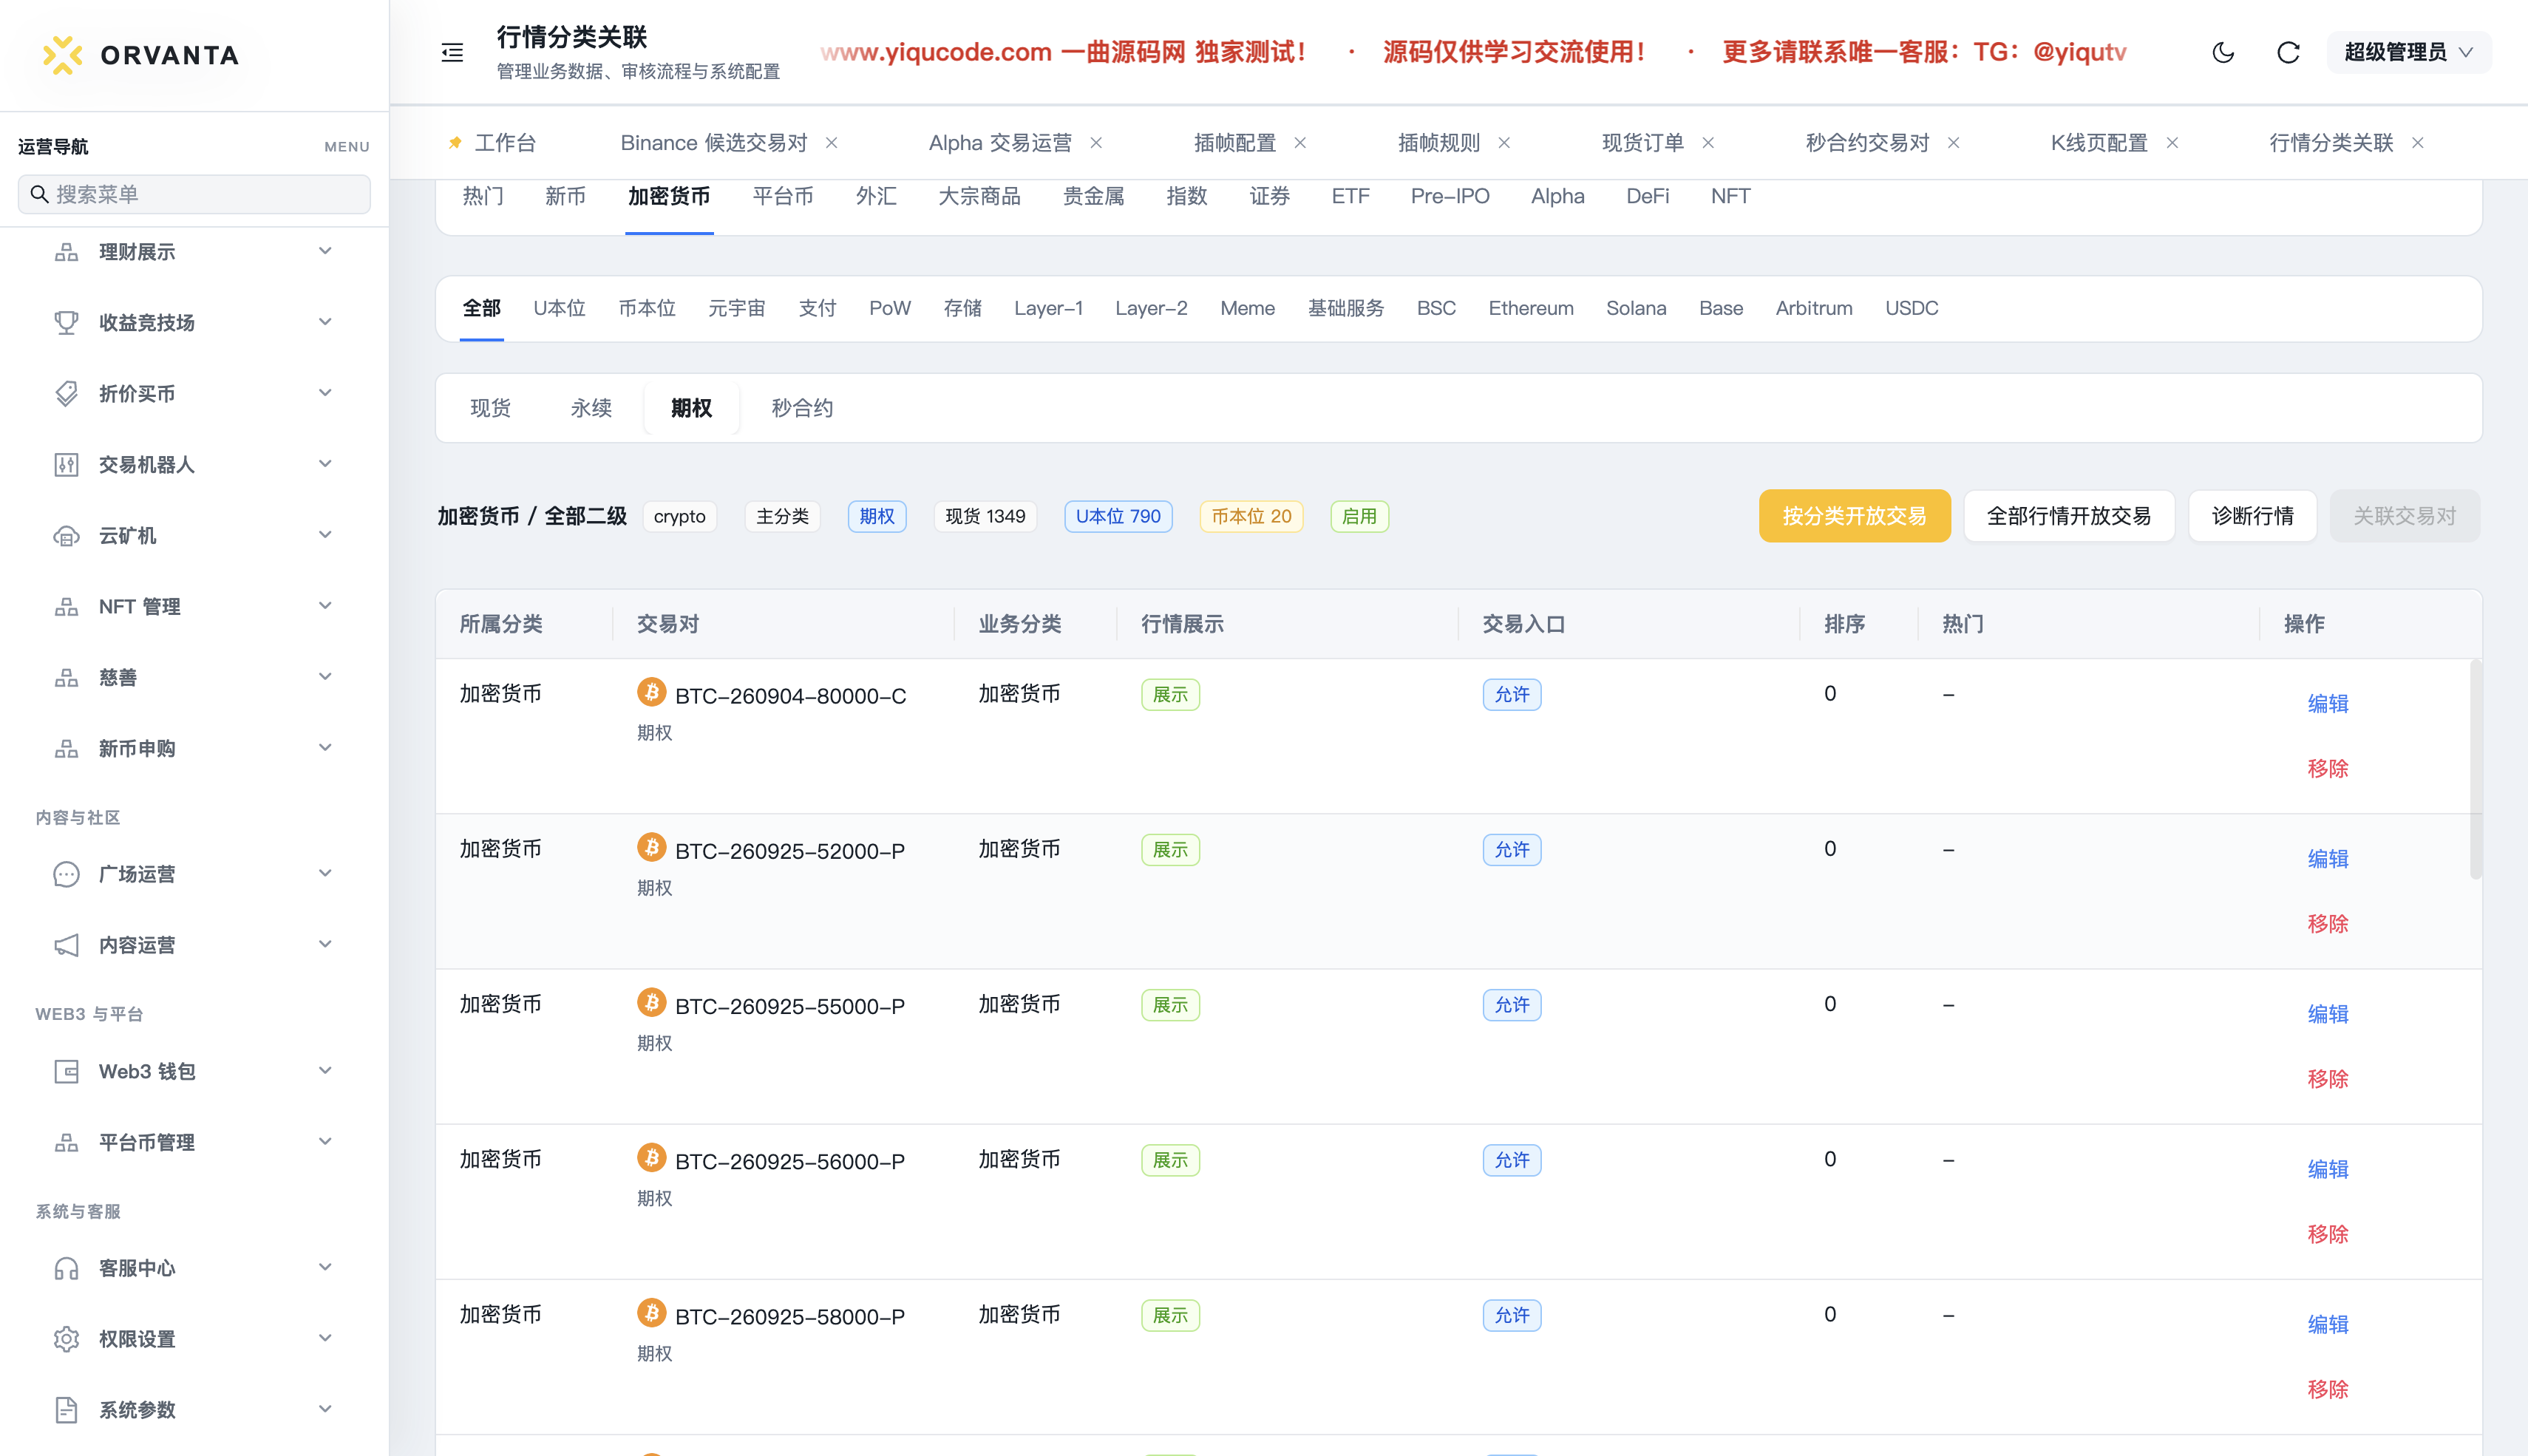Screen dimensions: 2528x1456
Task: Toggle dark mode moon icon
Action: [2222, 53]
